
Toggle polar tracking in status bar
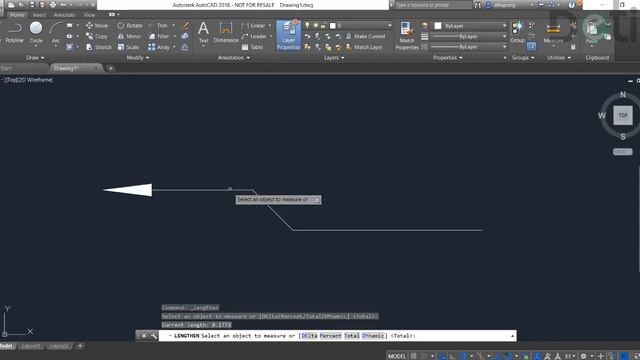point(463,356)
